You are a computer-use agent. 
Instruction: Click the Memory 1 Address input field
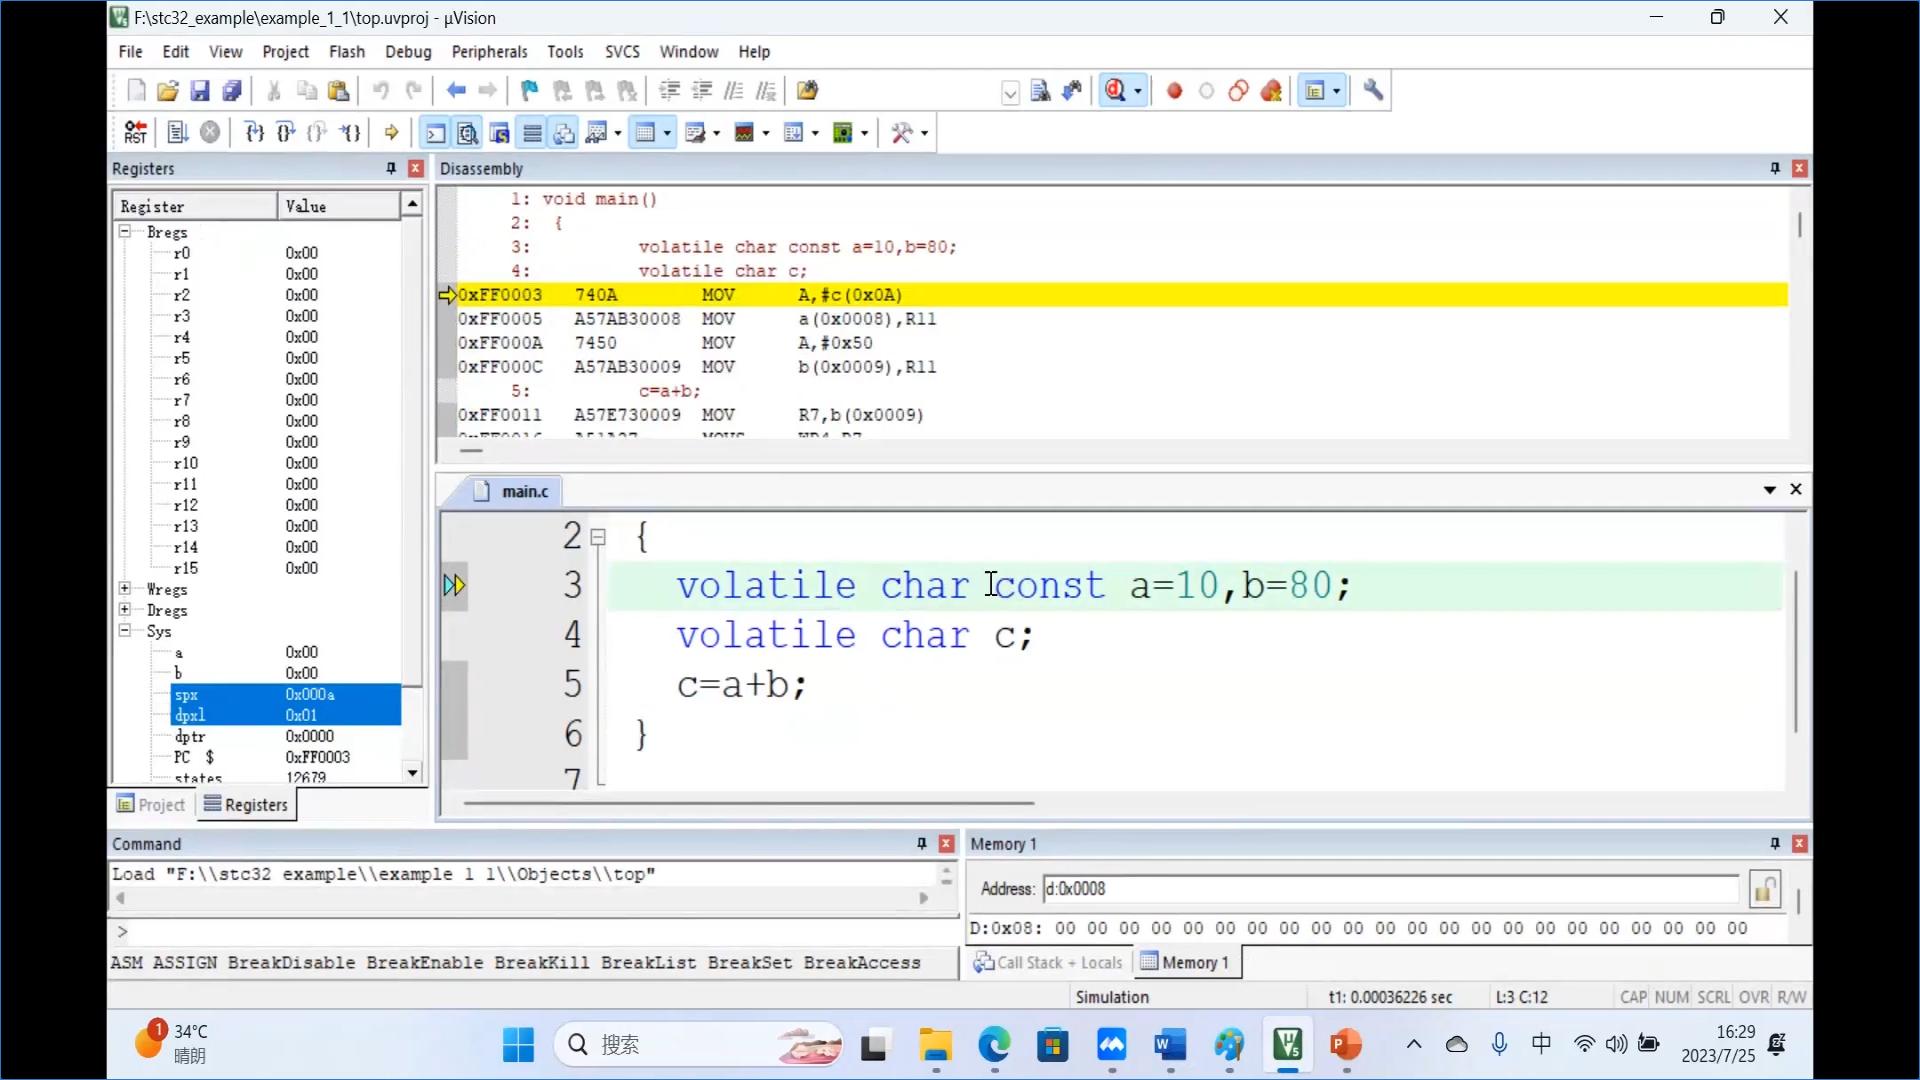pyautogui.click(x=1391, y=889)
